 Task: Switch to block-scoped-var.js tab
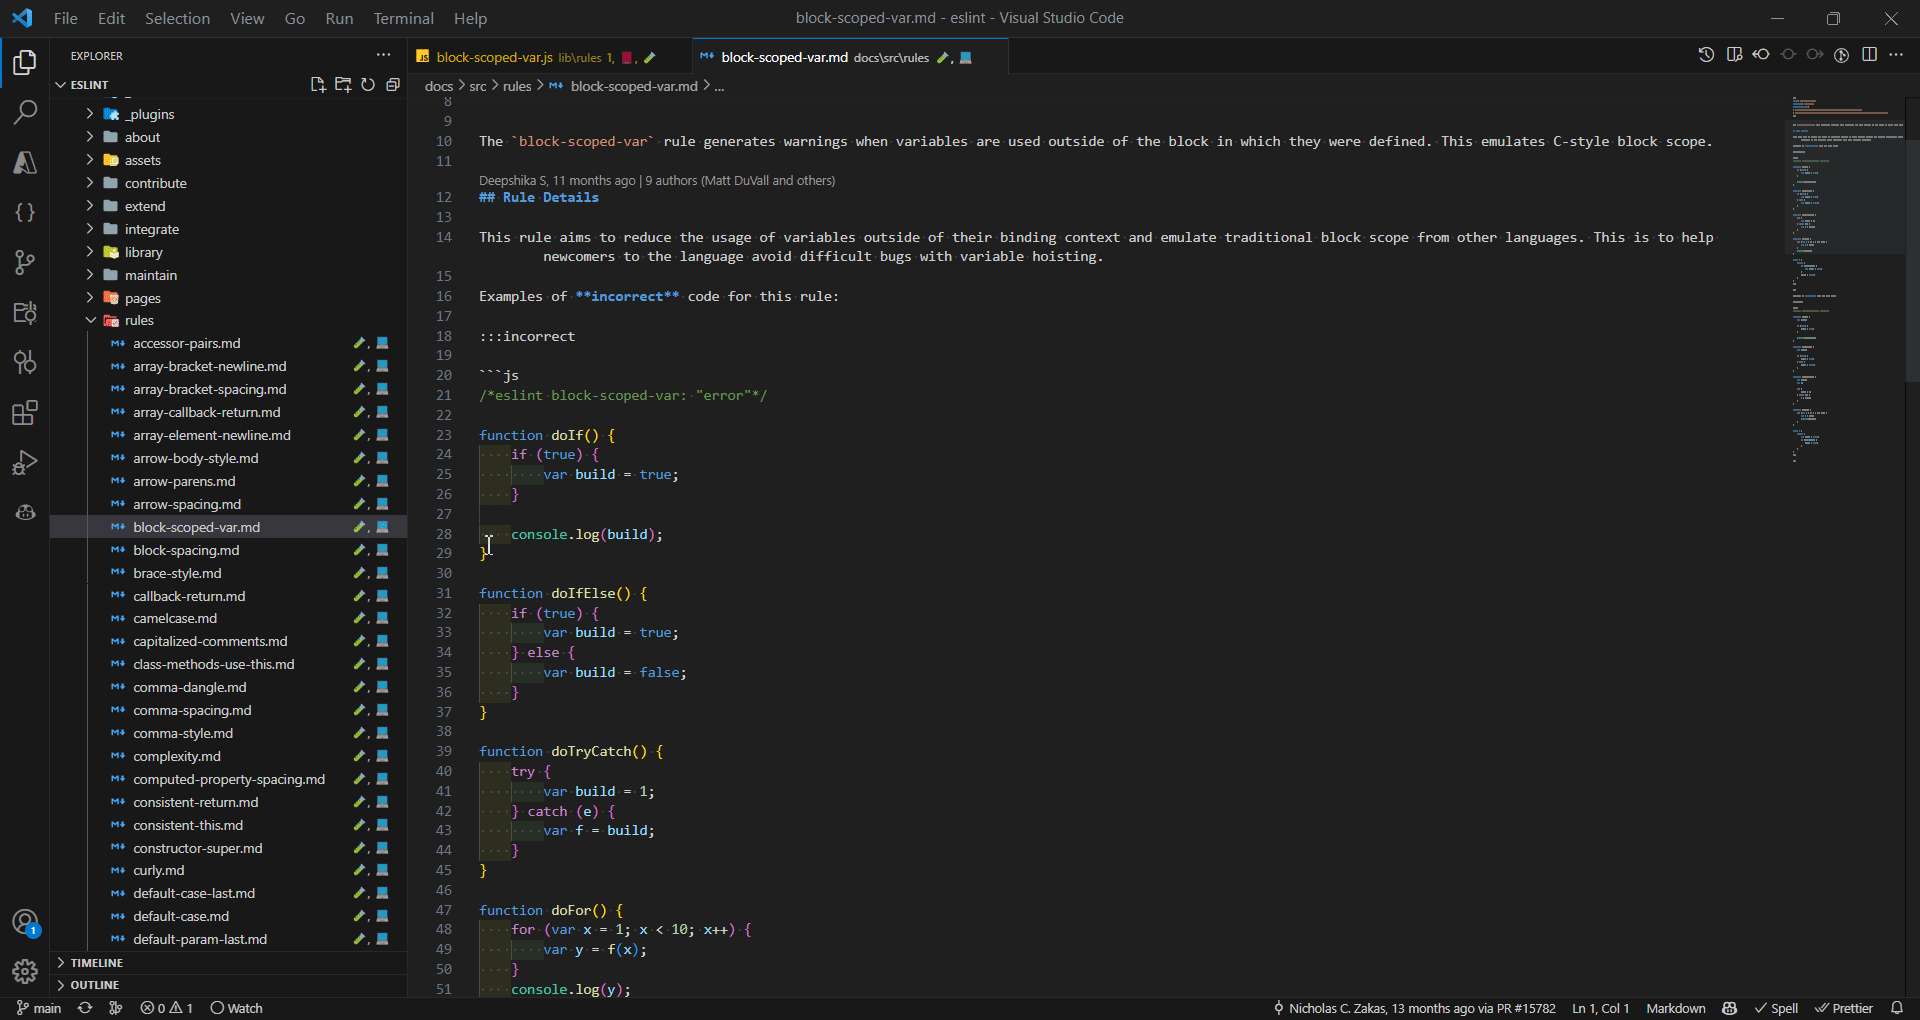click(x=549, y=57)
